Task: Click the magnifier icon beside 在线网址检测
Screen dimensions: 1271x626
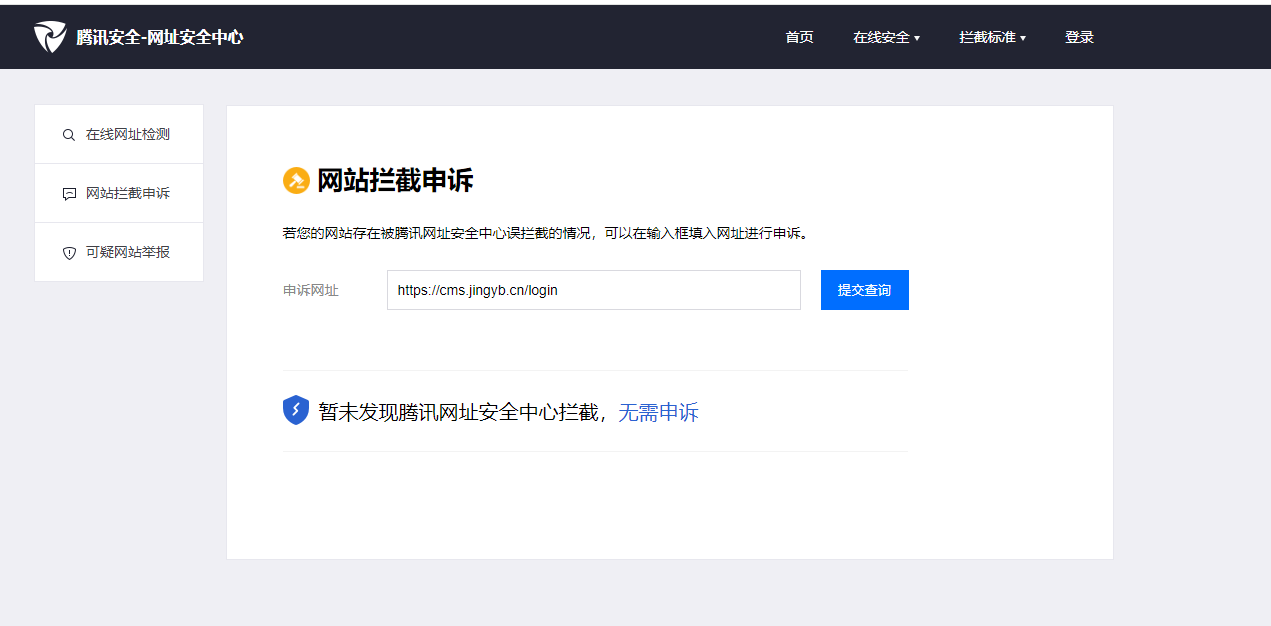Action: (x=69, y=135)
